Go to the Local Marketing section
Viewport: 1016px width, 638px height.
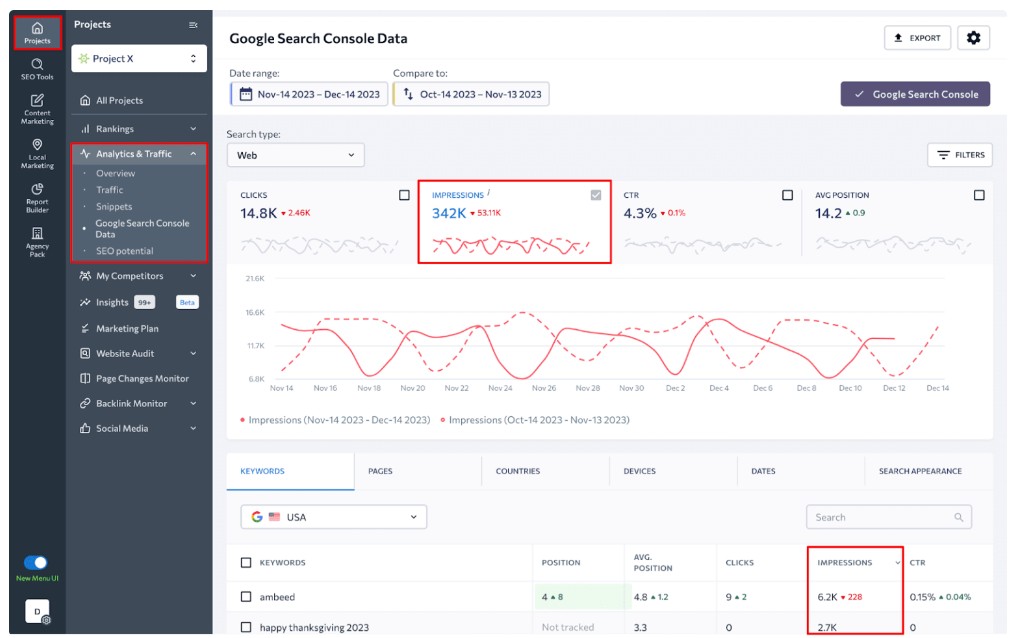(37, 153)
